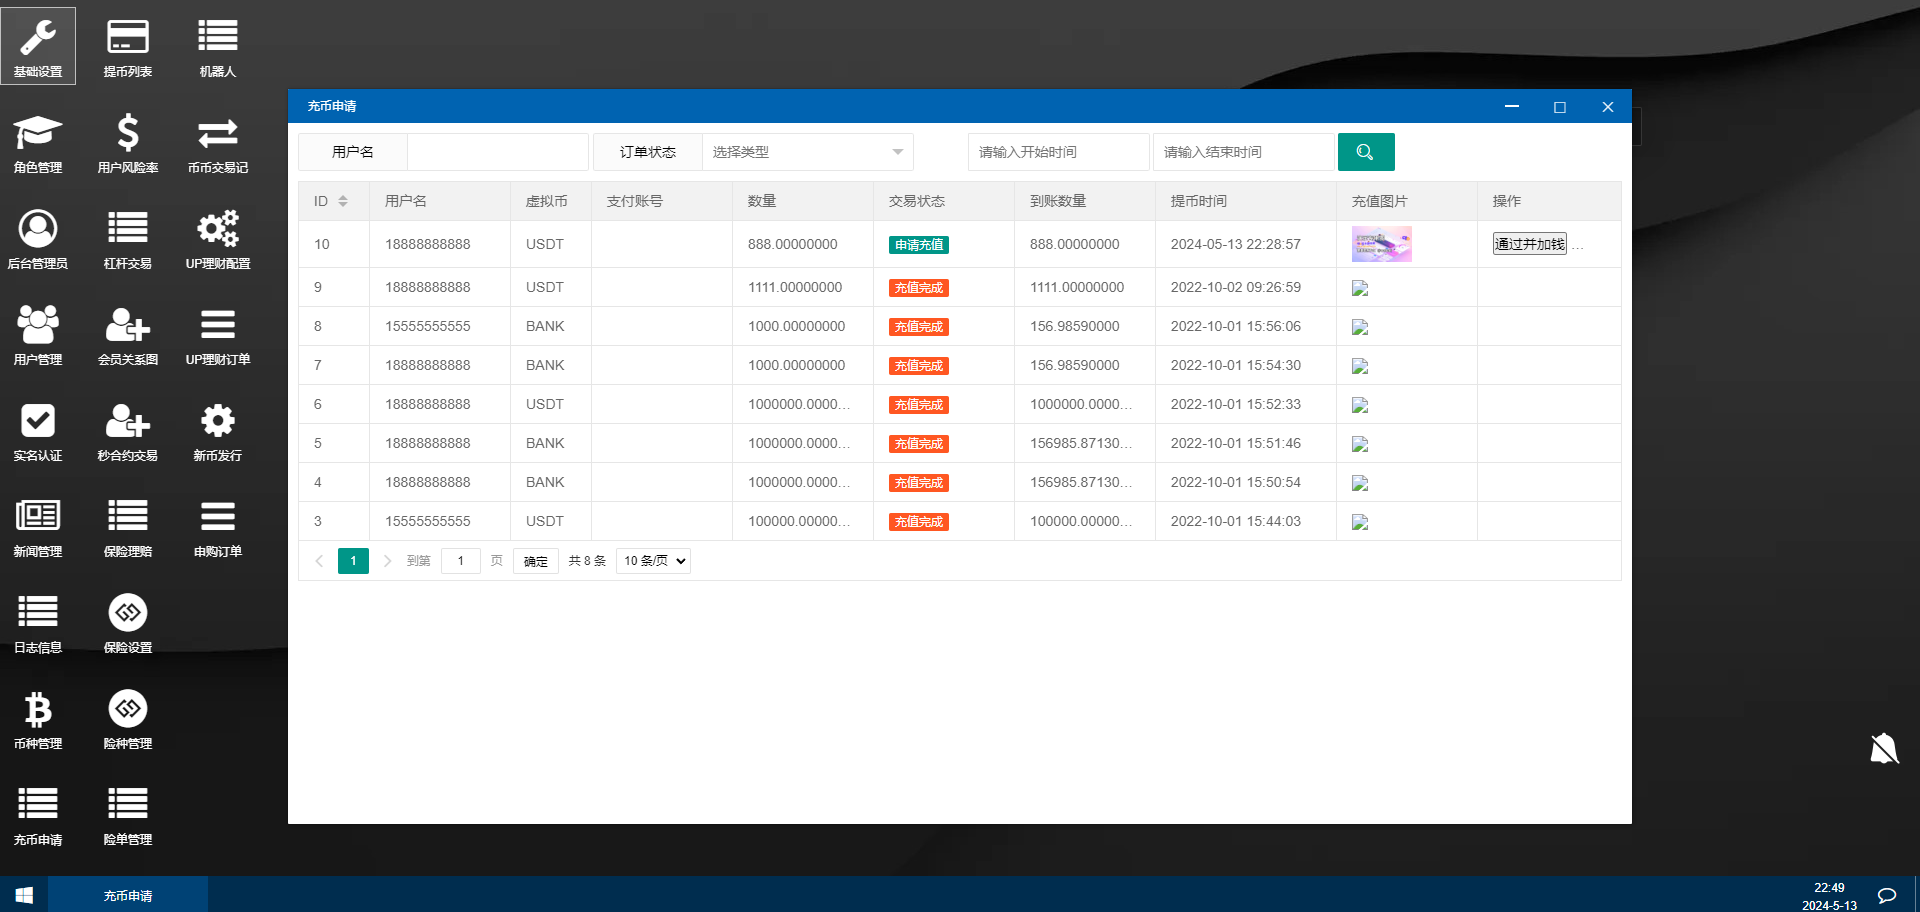Screen dimensions: 1920x912
Task: Click quantity 1111.00000000 in the 数量 column
Action: 795,287
